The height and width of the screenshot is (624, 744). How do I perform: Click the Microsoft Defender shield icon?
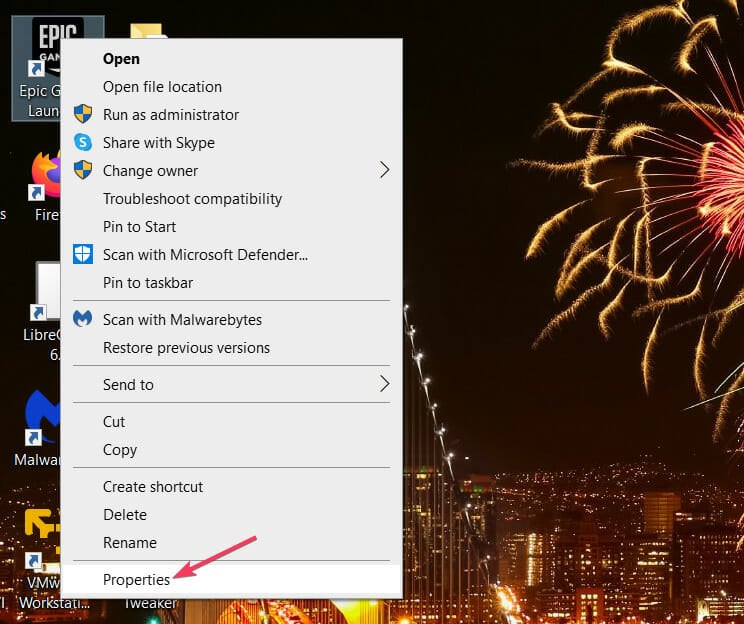83,254
